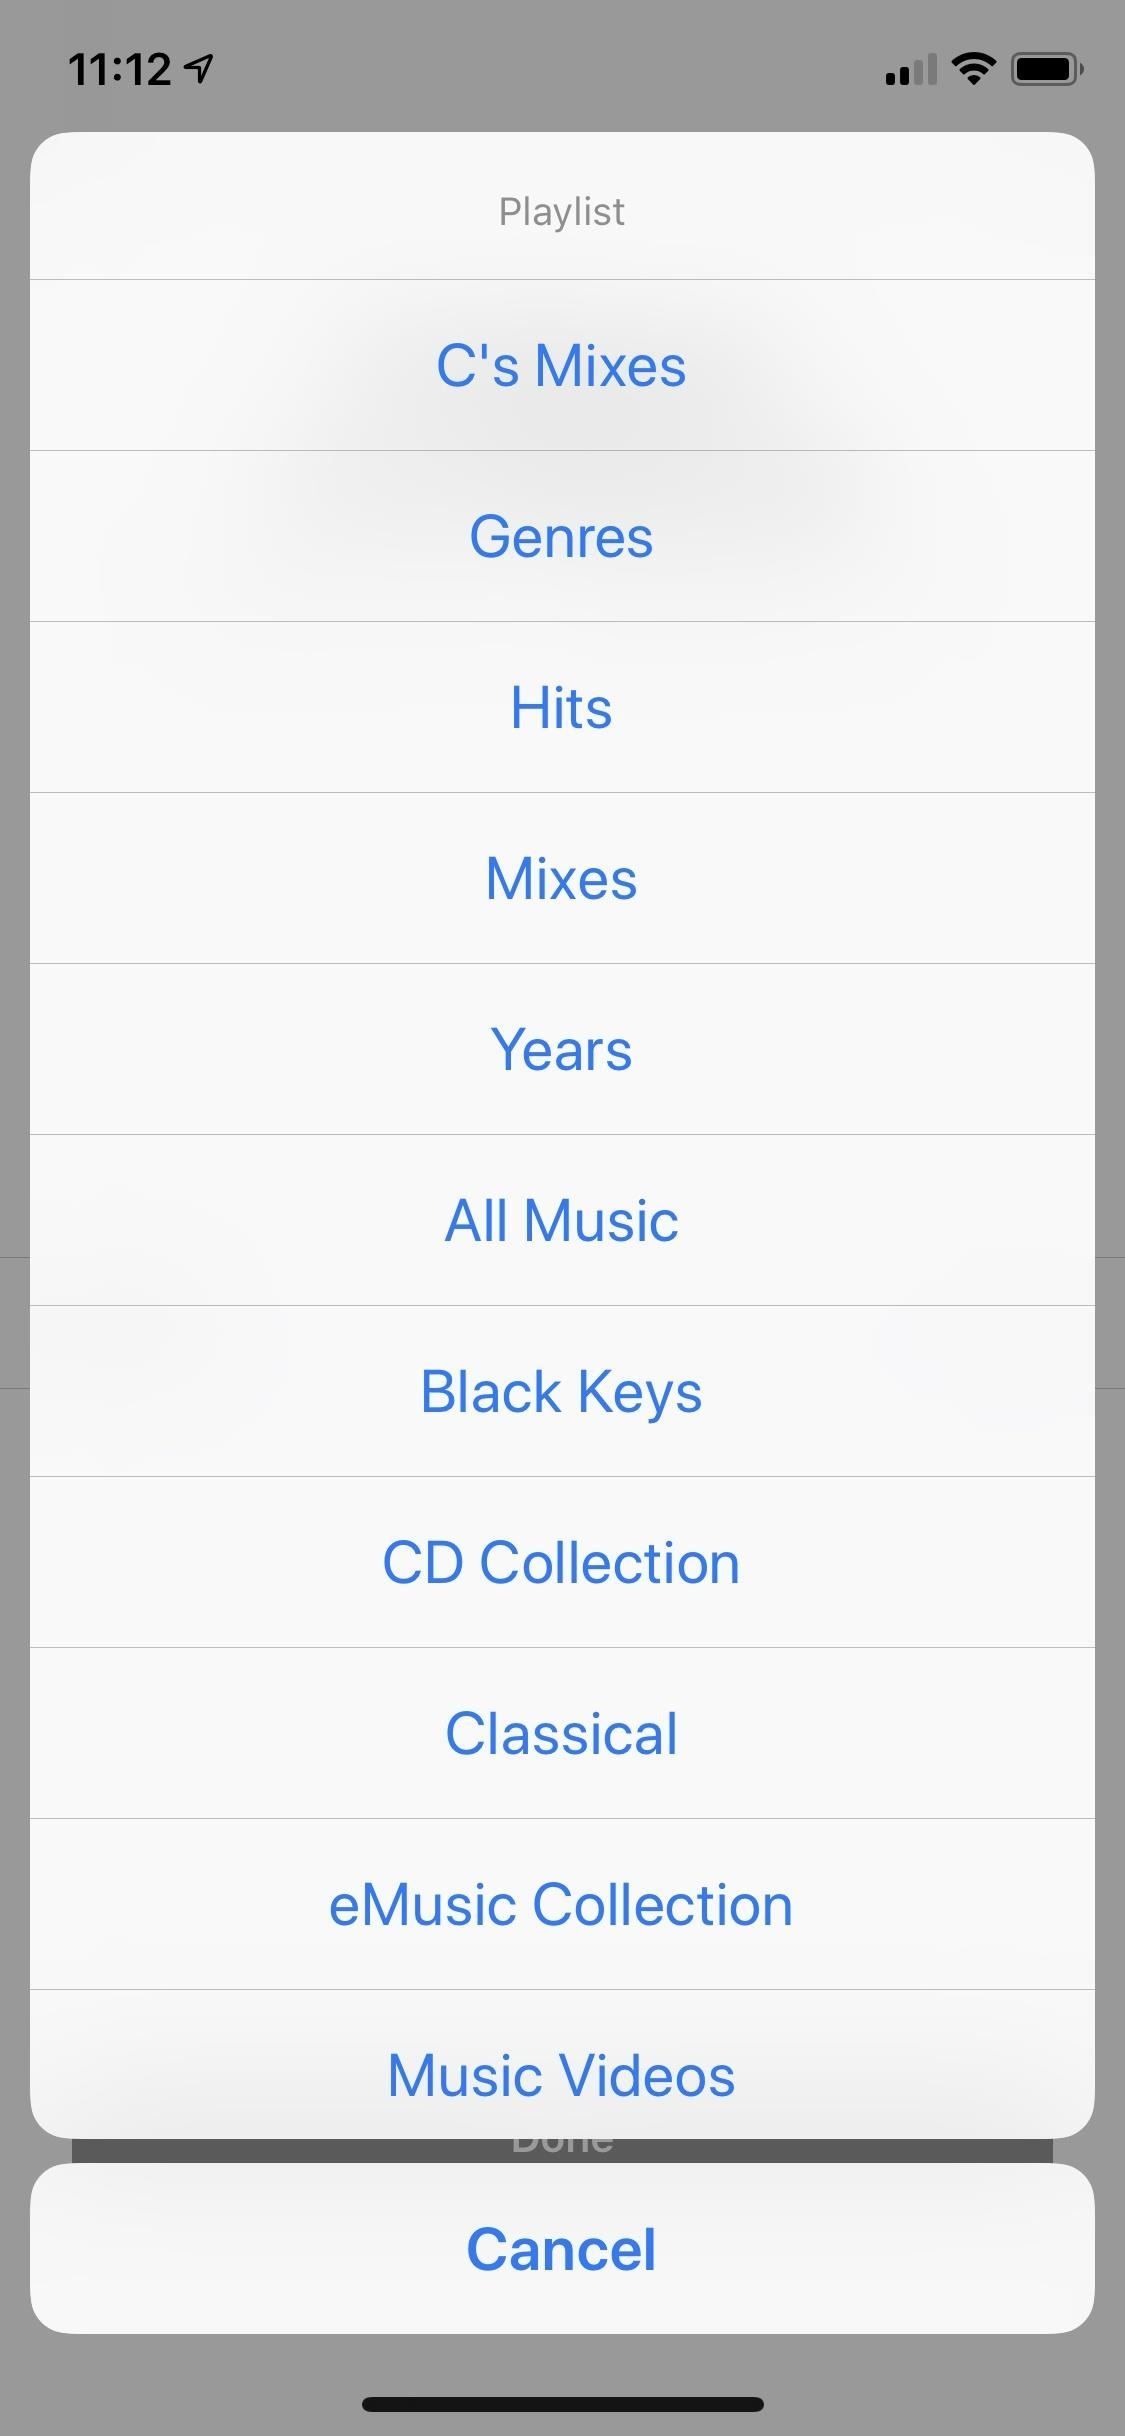
Task: Choose the Years playlist
Action: (x=561, y=1049)
